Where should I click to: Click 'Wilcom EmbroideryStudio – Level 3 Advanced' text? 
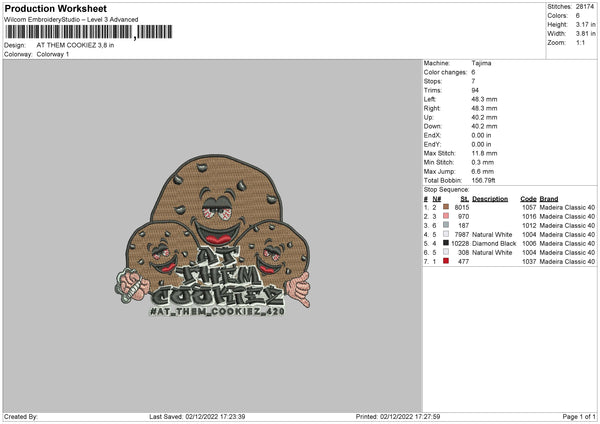point(71,20)
